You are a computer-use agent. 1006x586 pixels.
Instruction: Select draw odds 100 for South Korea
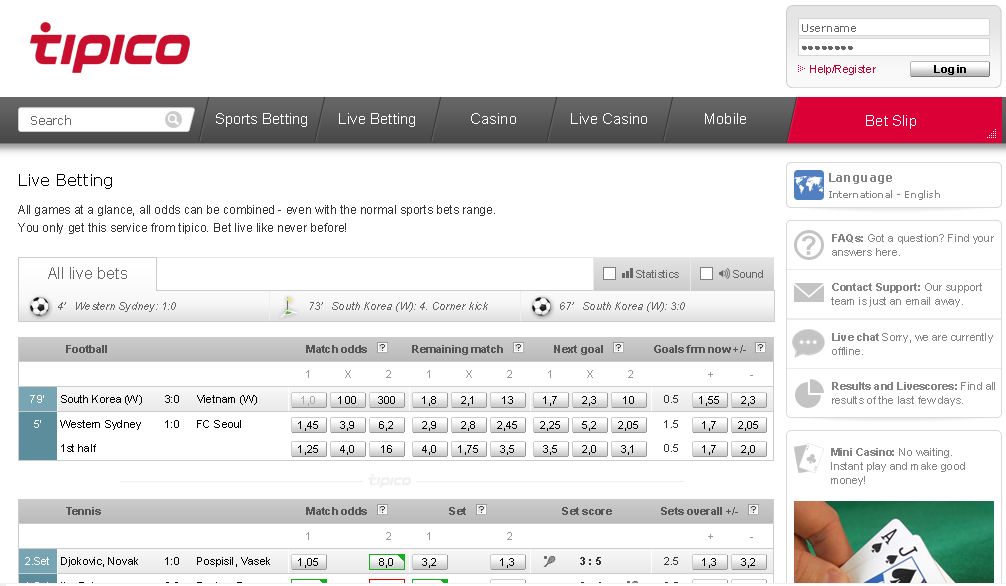[x=347, y=400]
